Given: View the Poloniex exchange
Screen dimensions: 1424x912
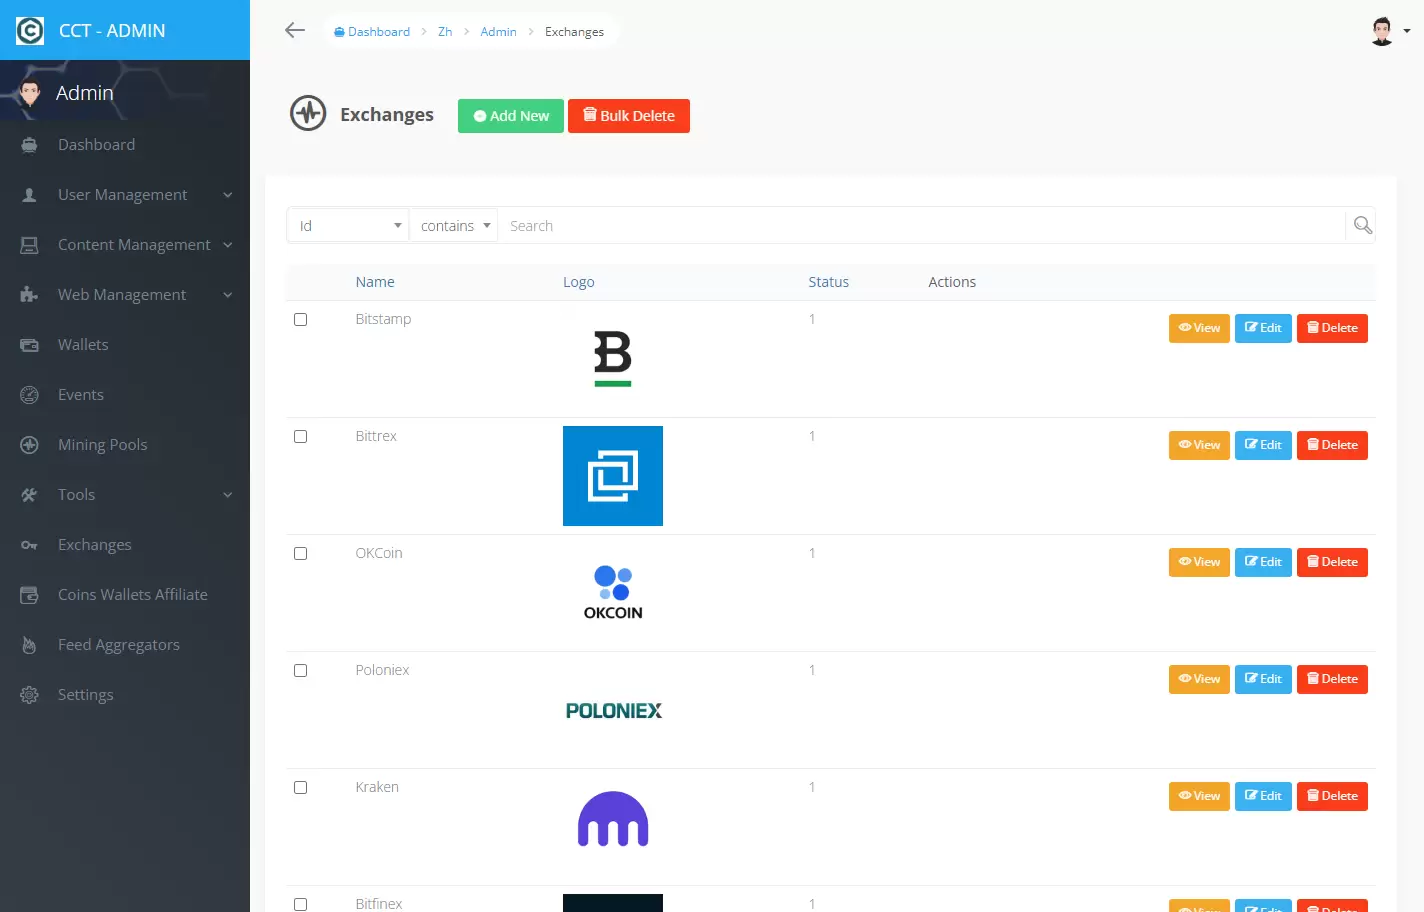Looking at the screenshot, I should click(x=1199, y=679).
